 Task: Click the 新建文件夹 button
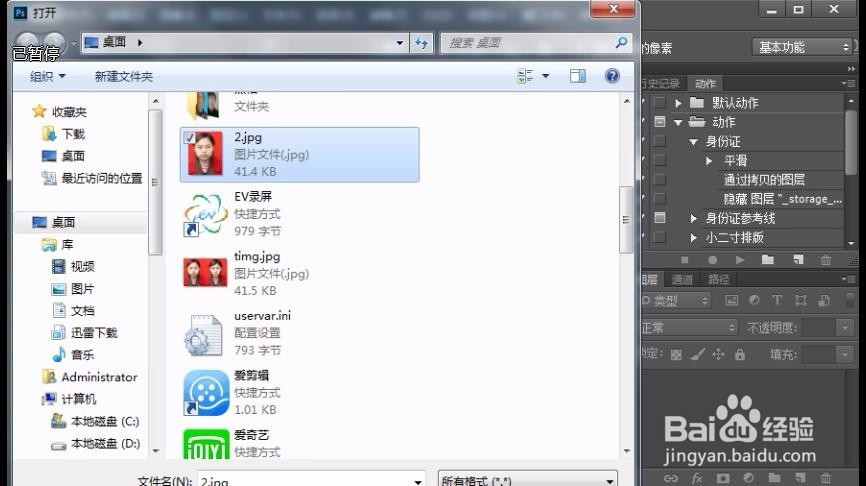pos(124,76)
